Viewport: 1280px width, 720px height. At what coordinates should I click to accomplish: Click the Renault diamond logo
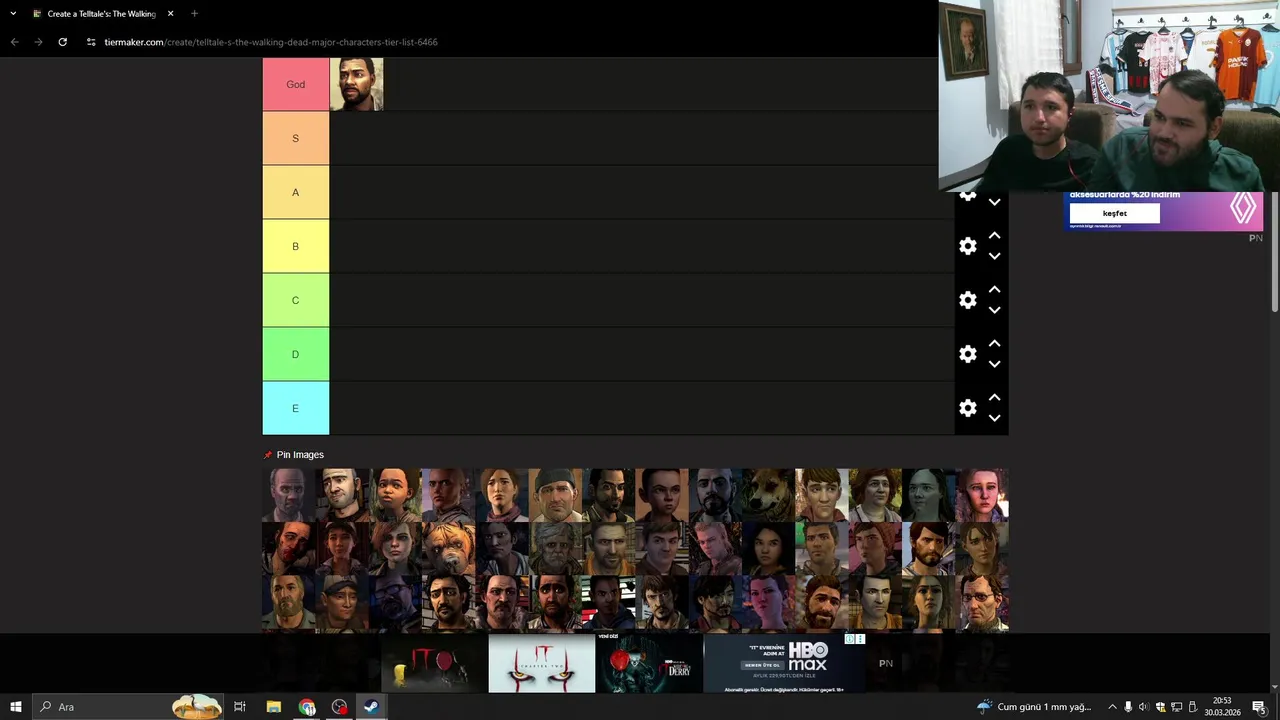click(1243, 208)
